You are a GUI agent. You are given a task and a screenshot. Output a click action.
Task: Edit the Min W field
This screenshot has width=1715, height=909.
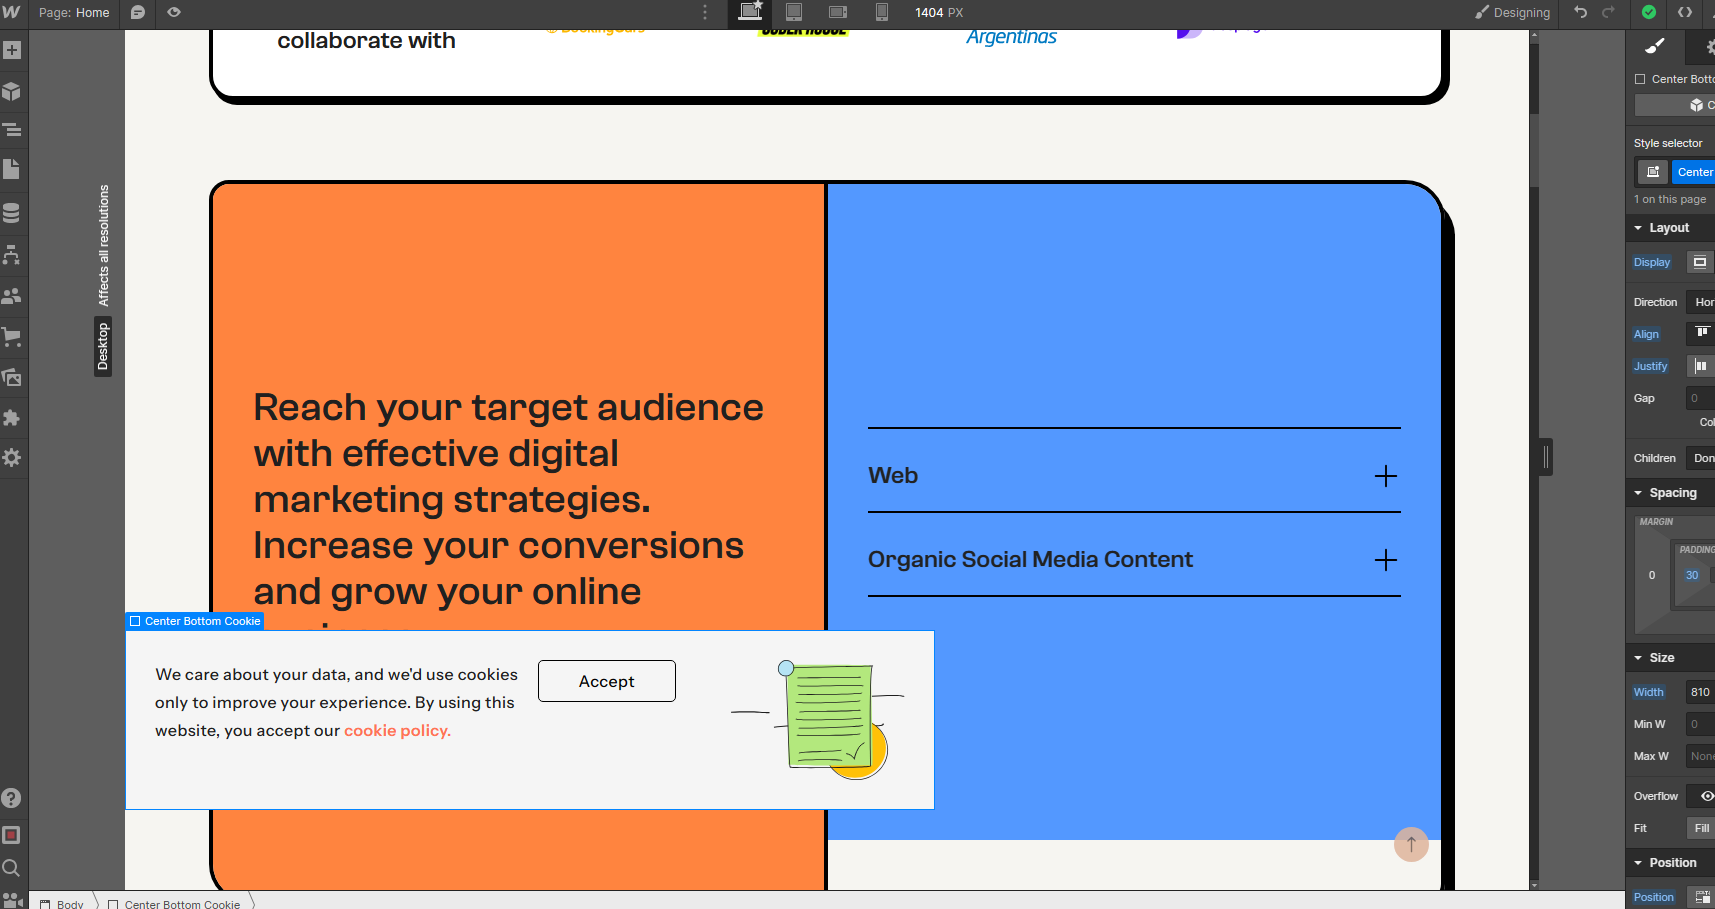pos(1700,724)
